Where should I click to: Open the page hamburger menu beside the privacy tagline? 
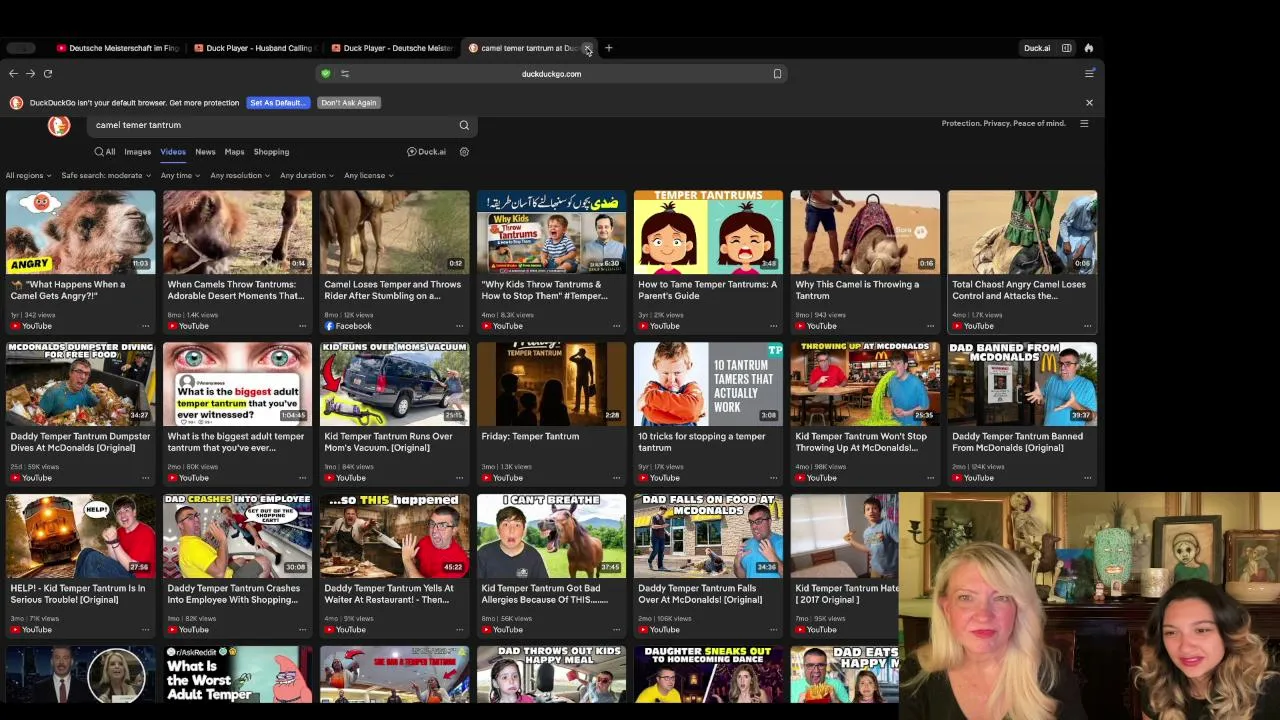coord(1084,123)
